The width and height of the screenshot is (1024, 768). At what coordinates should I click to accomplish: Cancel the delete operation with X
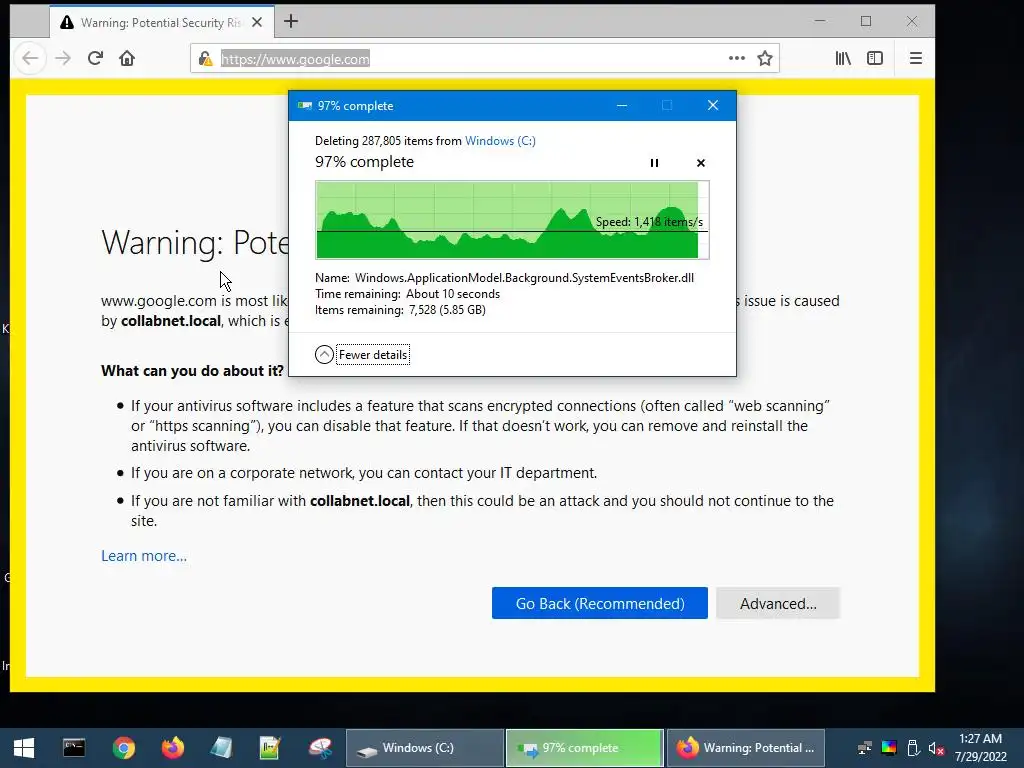click(701, 163)
